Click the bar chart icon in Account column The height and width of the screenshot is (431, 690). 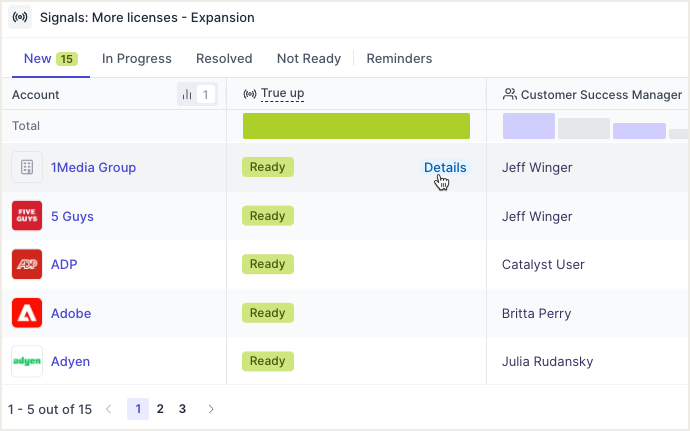click(187, 94)
